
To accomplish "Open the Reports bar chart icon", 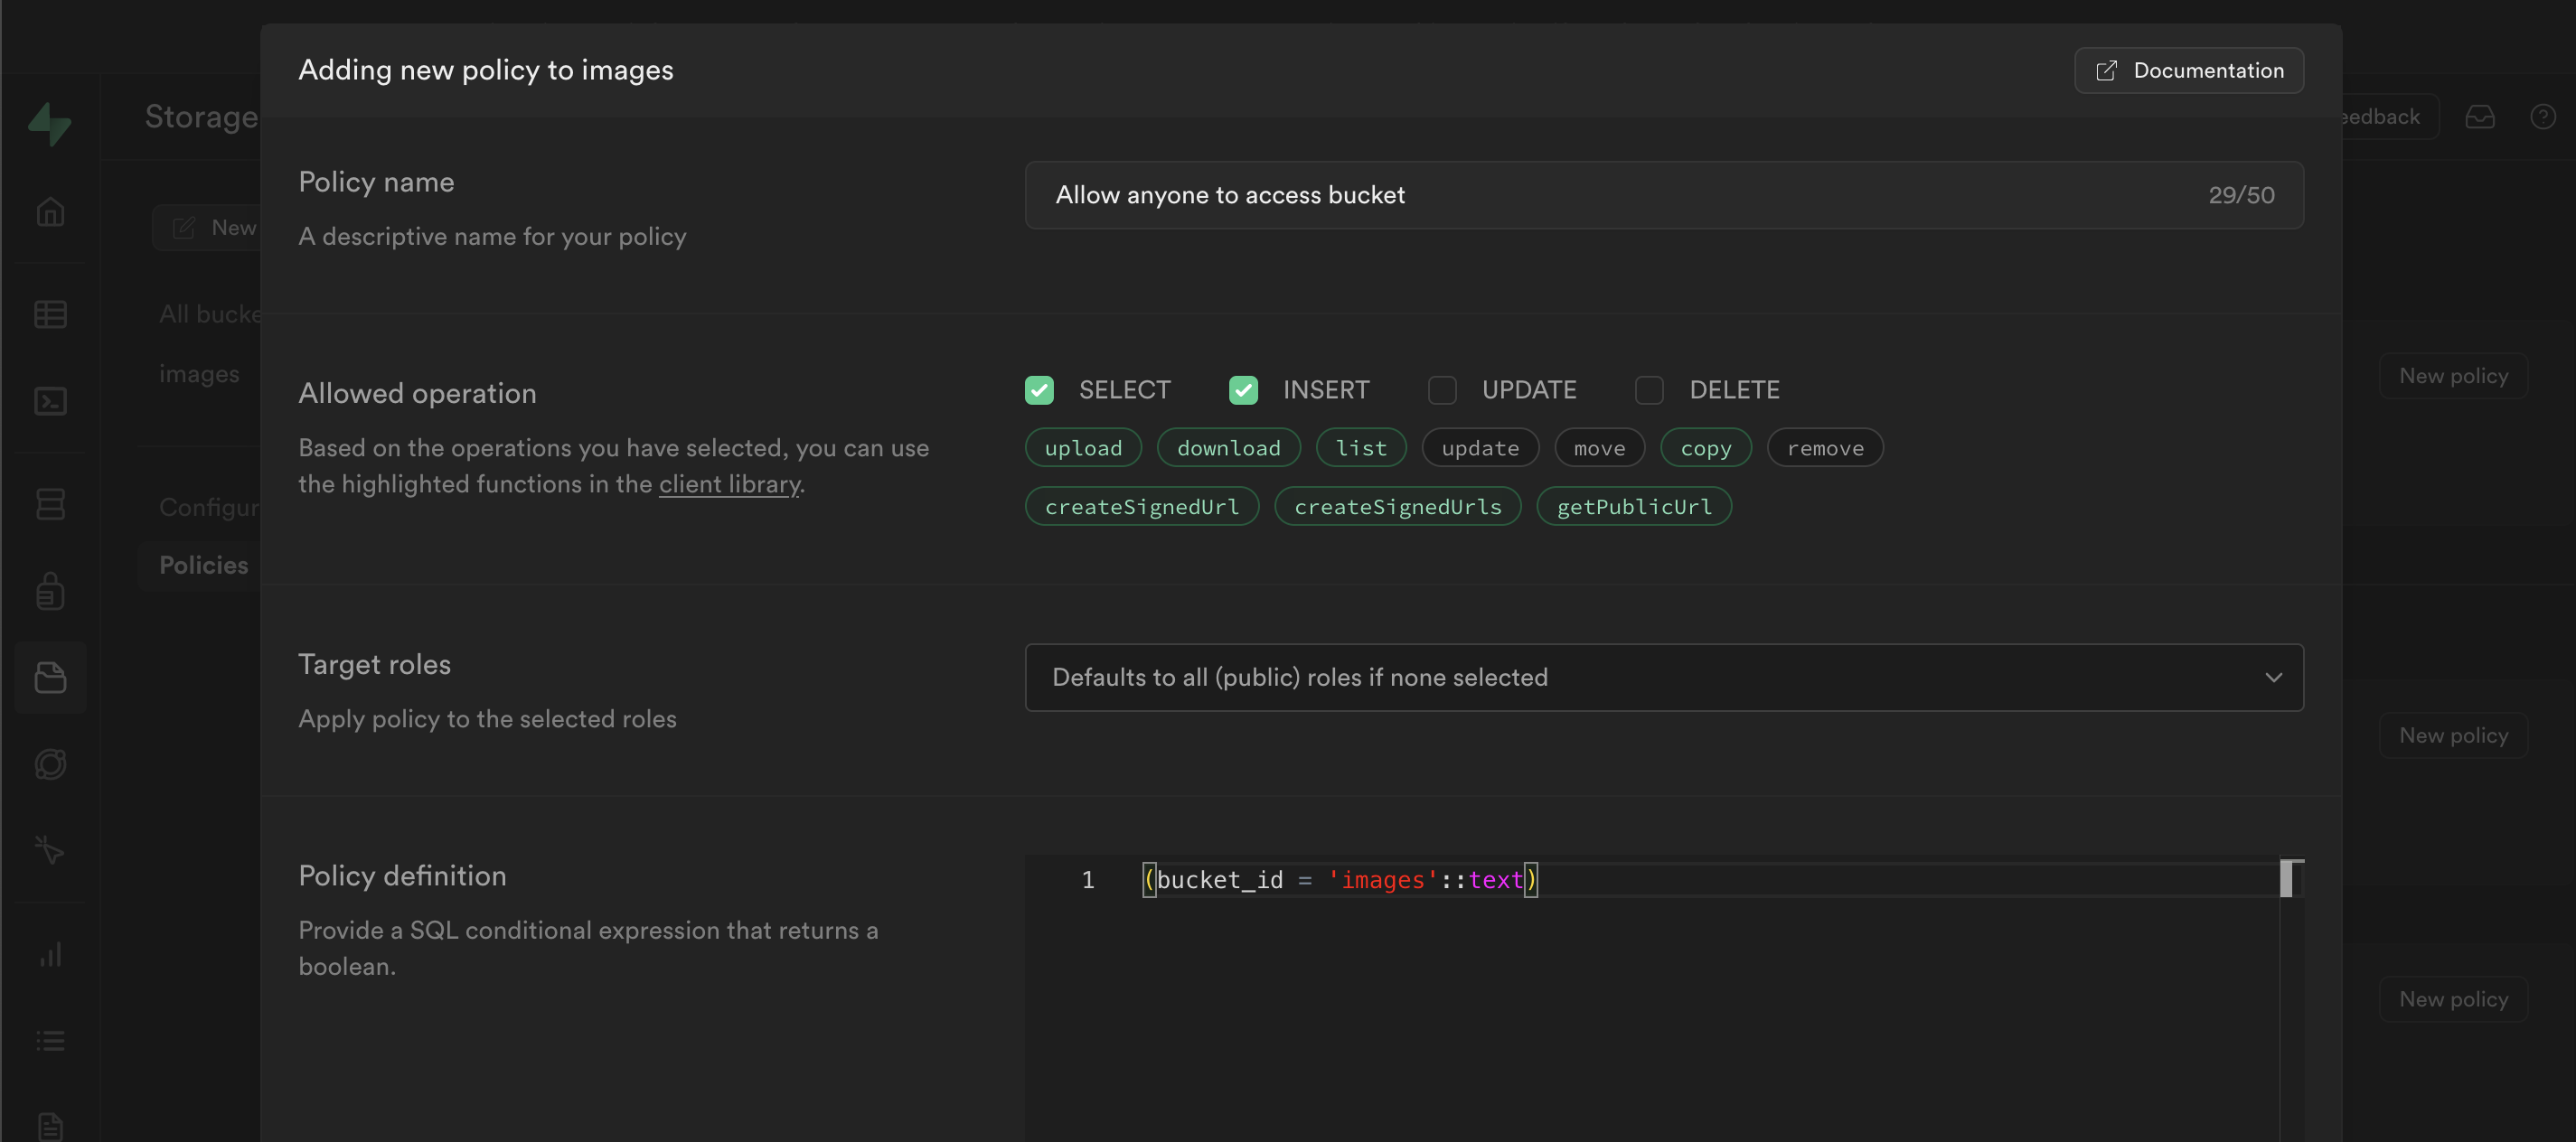I will [x=50, y=954].
